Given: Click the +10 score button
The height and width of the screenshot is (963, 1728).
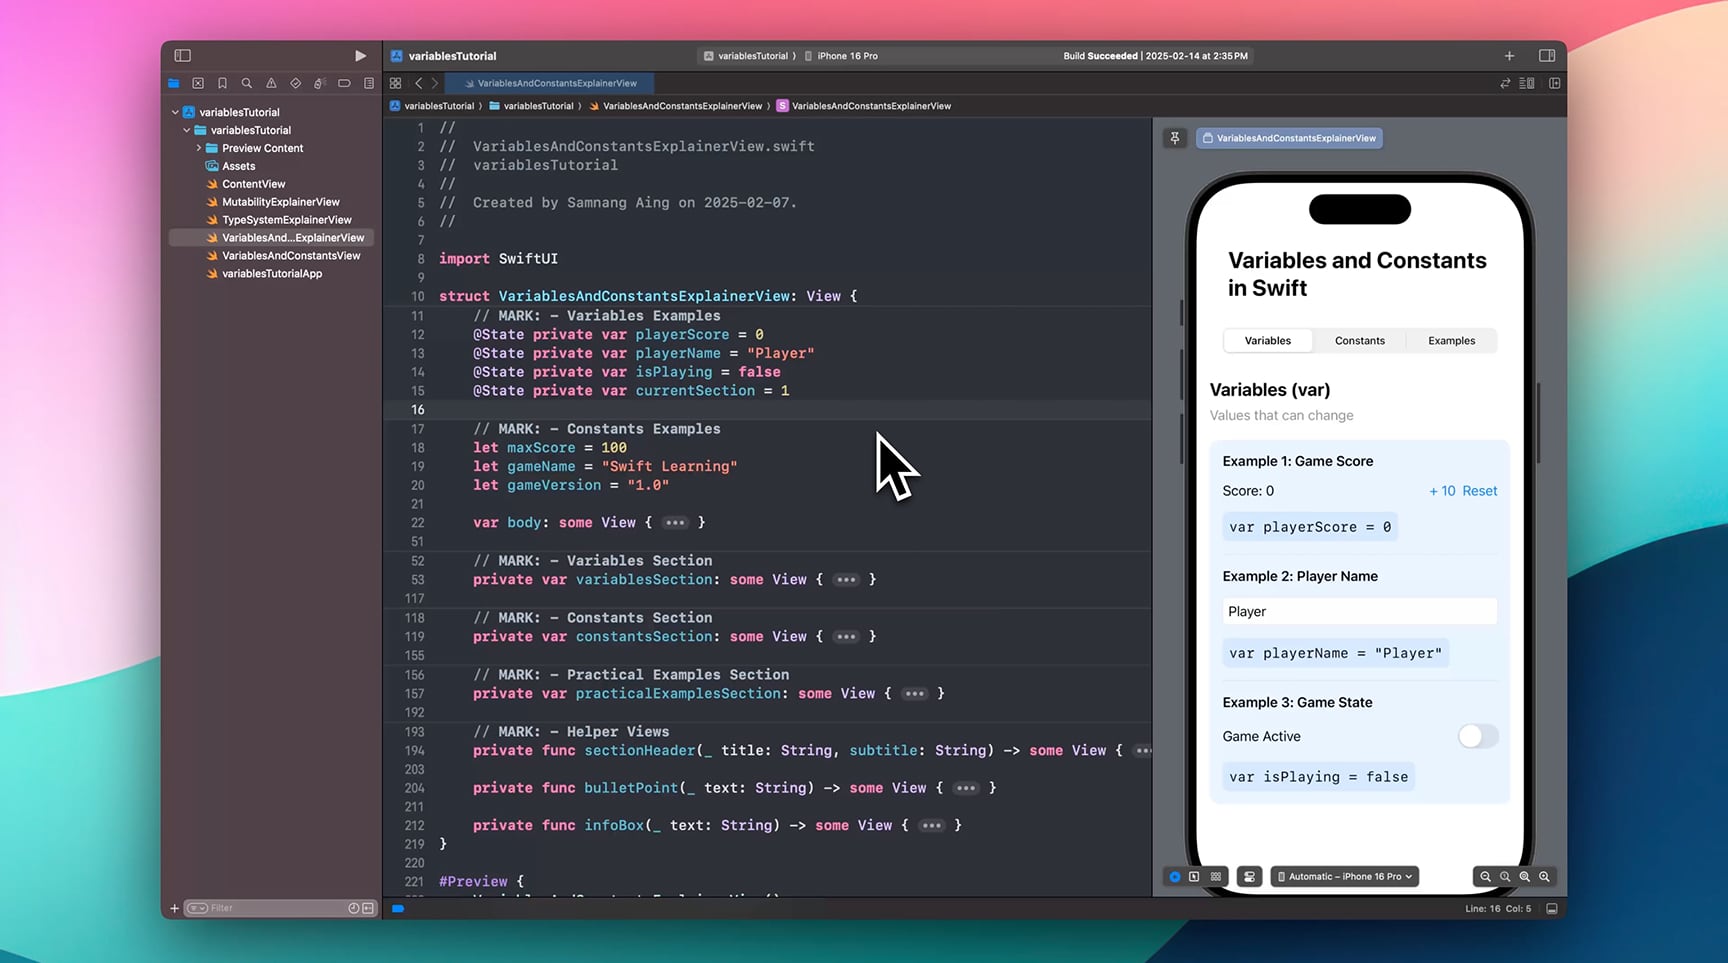Looking at the screenshot, I should (x=1442, y=491).
